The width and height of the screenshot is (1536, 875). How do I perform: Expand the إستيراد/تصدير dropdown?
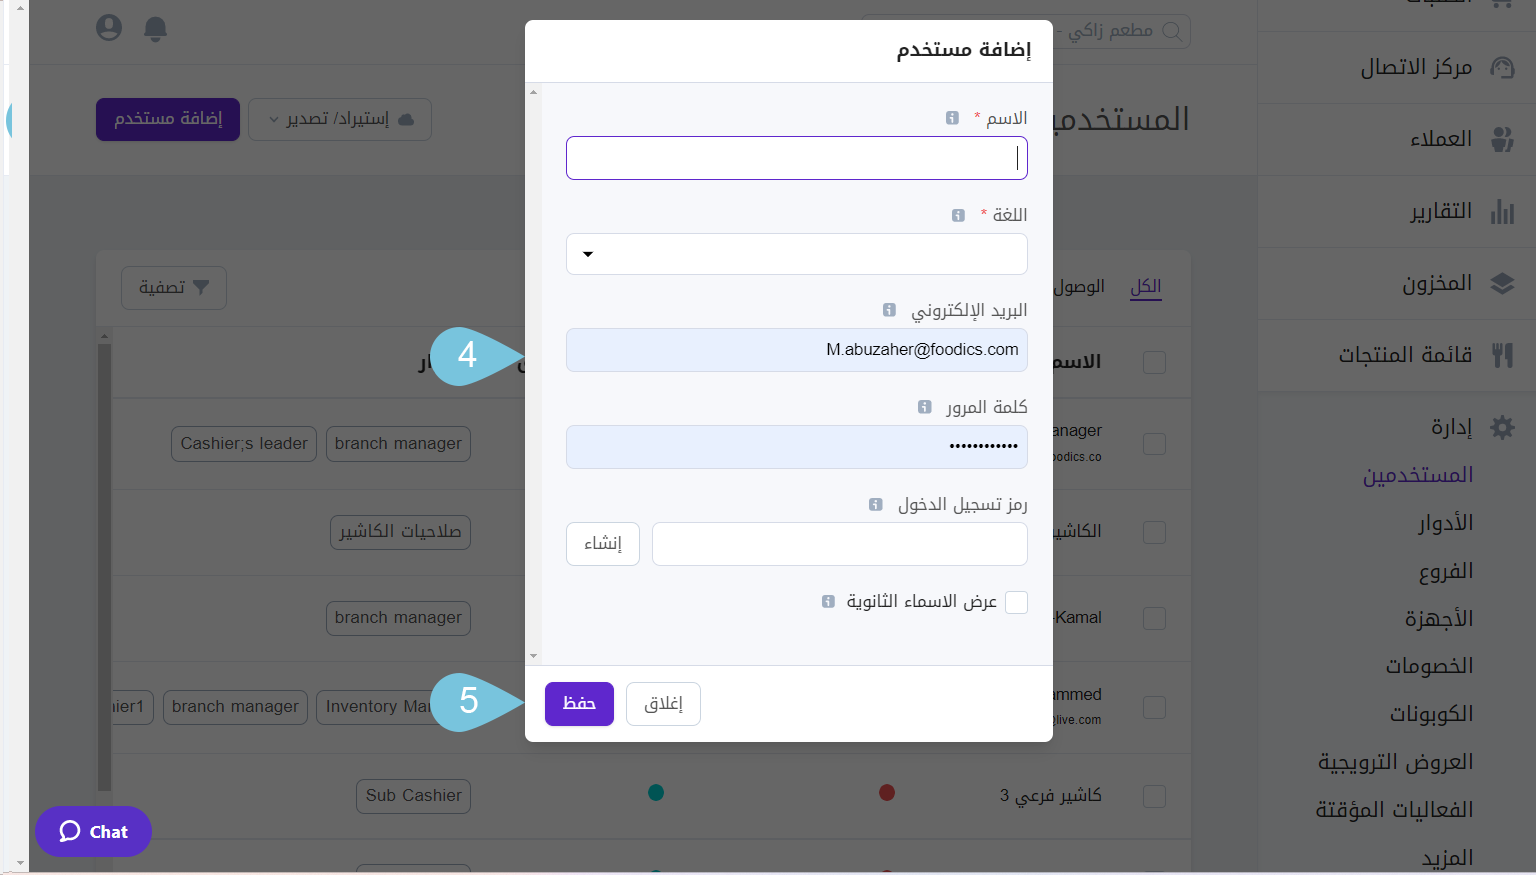(339, 119)
